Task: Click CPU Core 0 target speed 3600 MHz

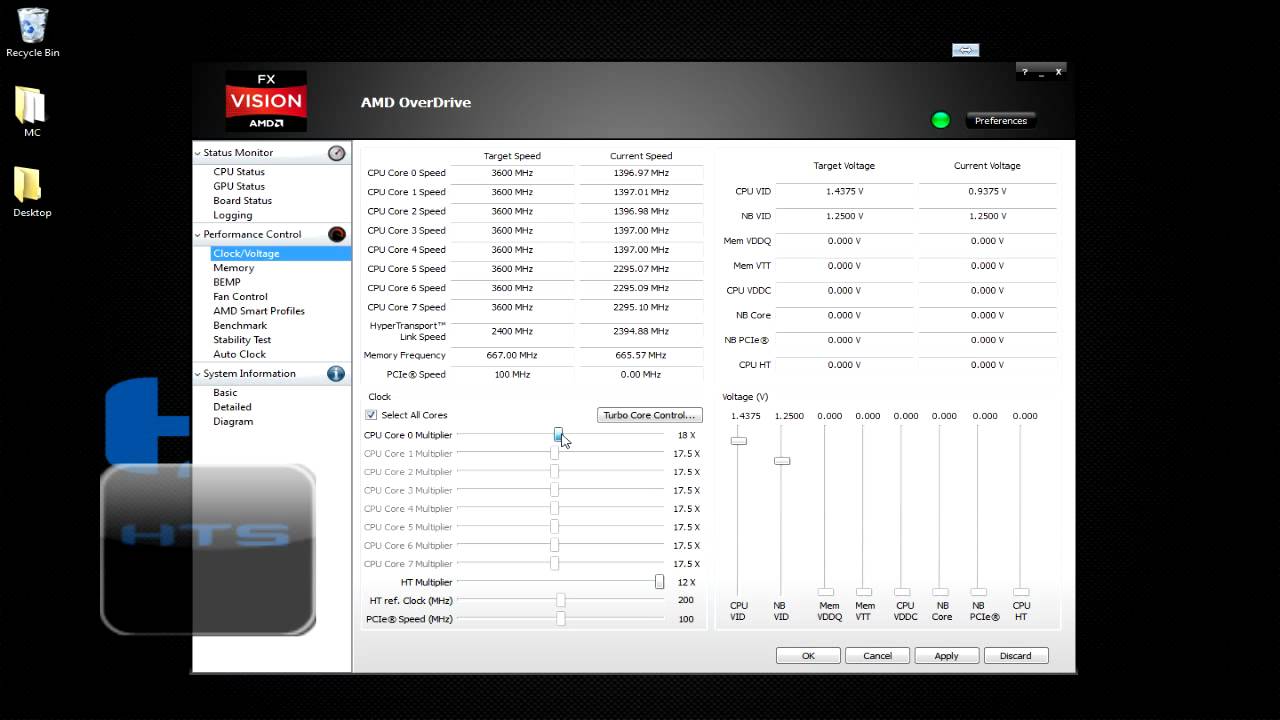Action: point(512,173)
